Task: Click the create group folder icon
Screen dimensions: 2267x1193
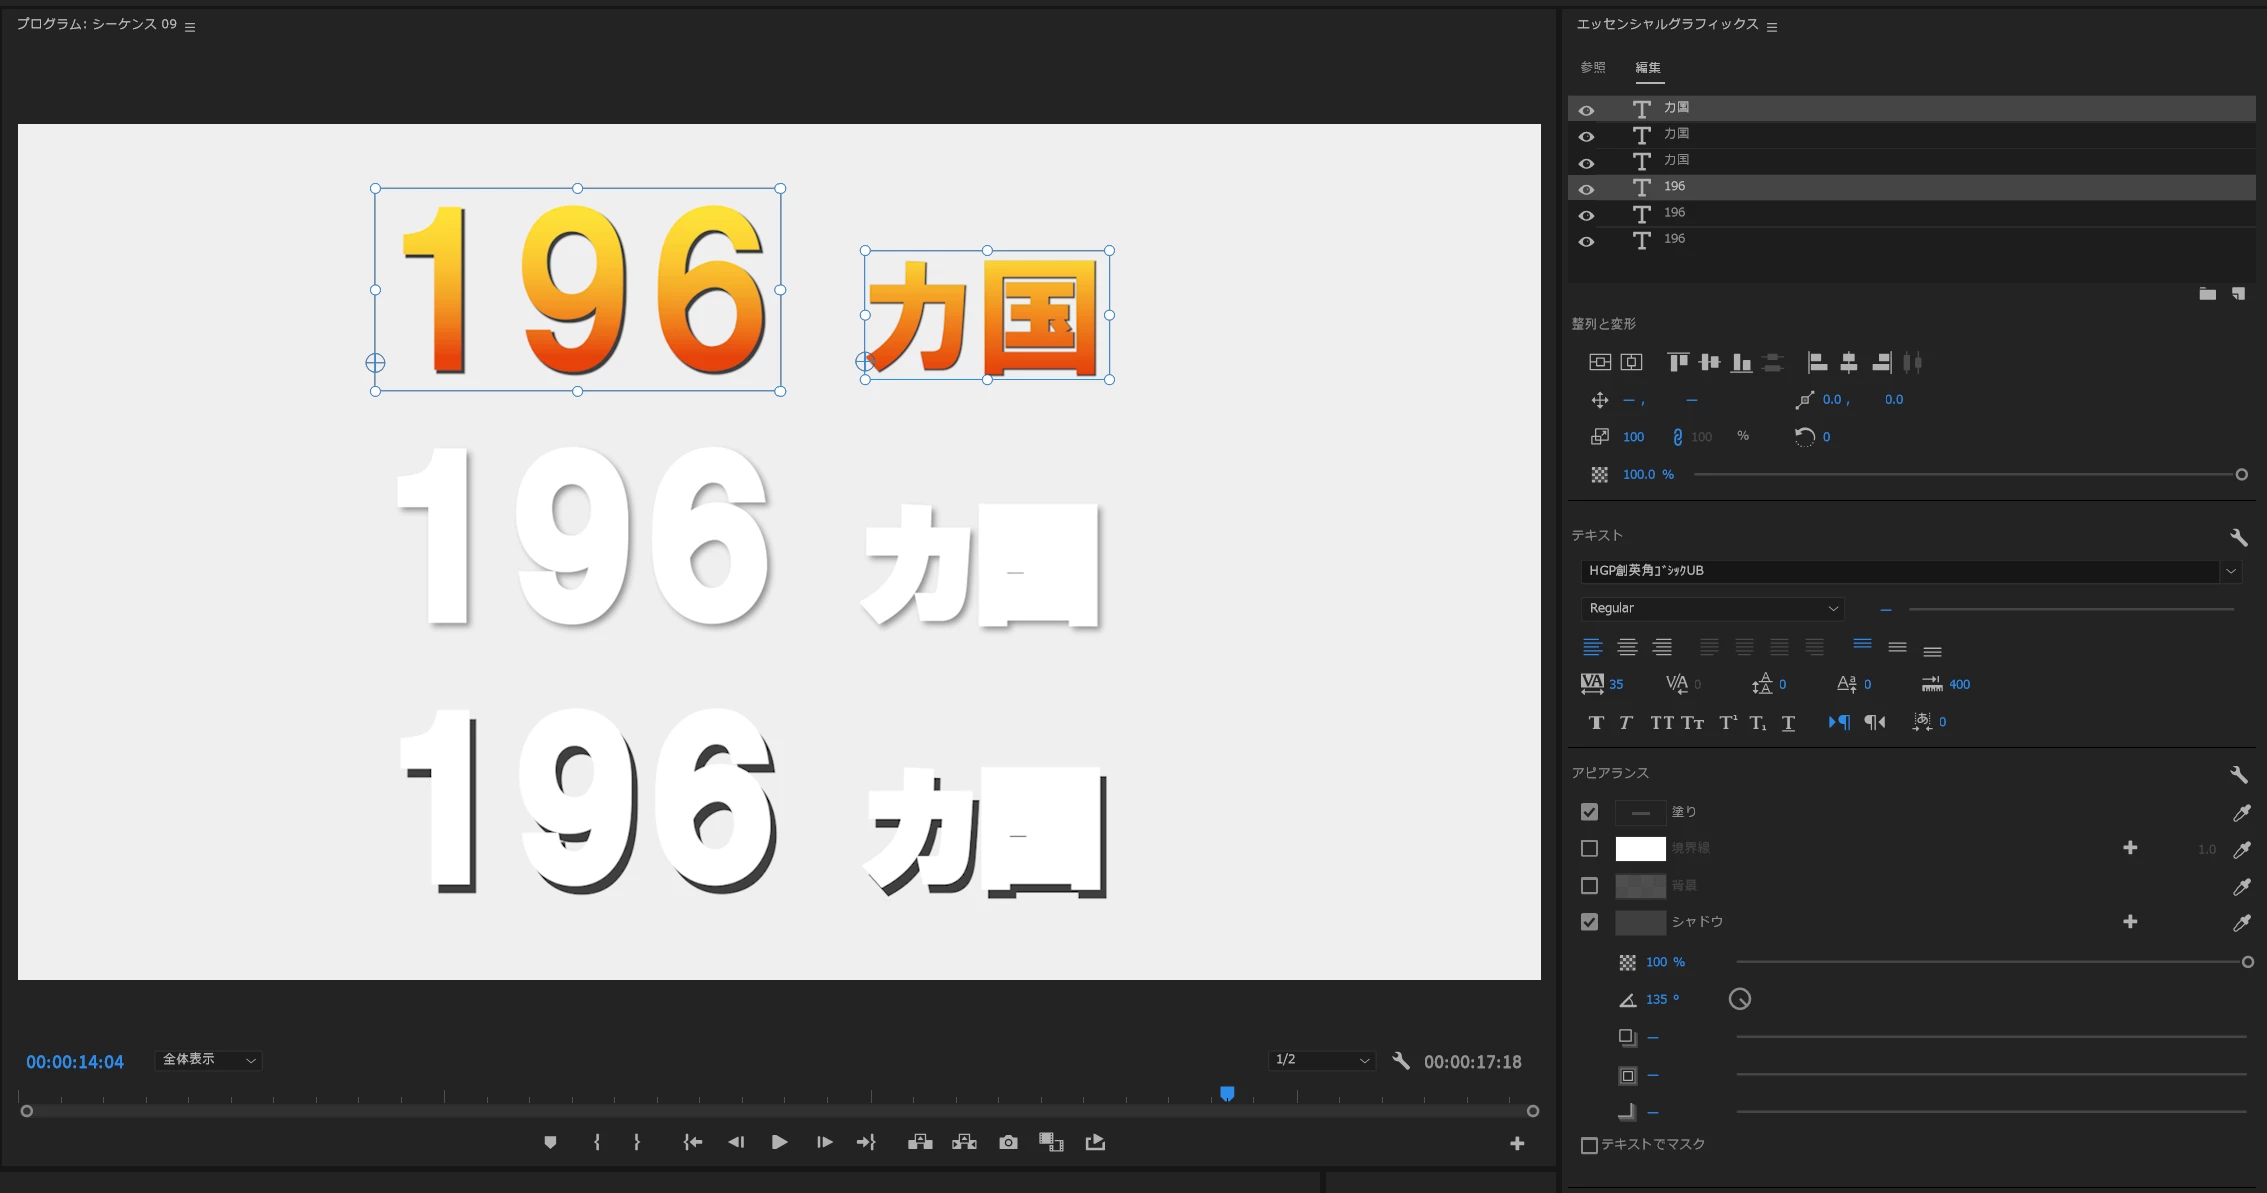Action: [2207, 294]
